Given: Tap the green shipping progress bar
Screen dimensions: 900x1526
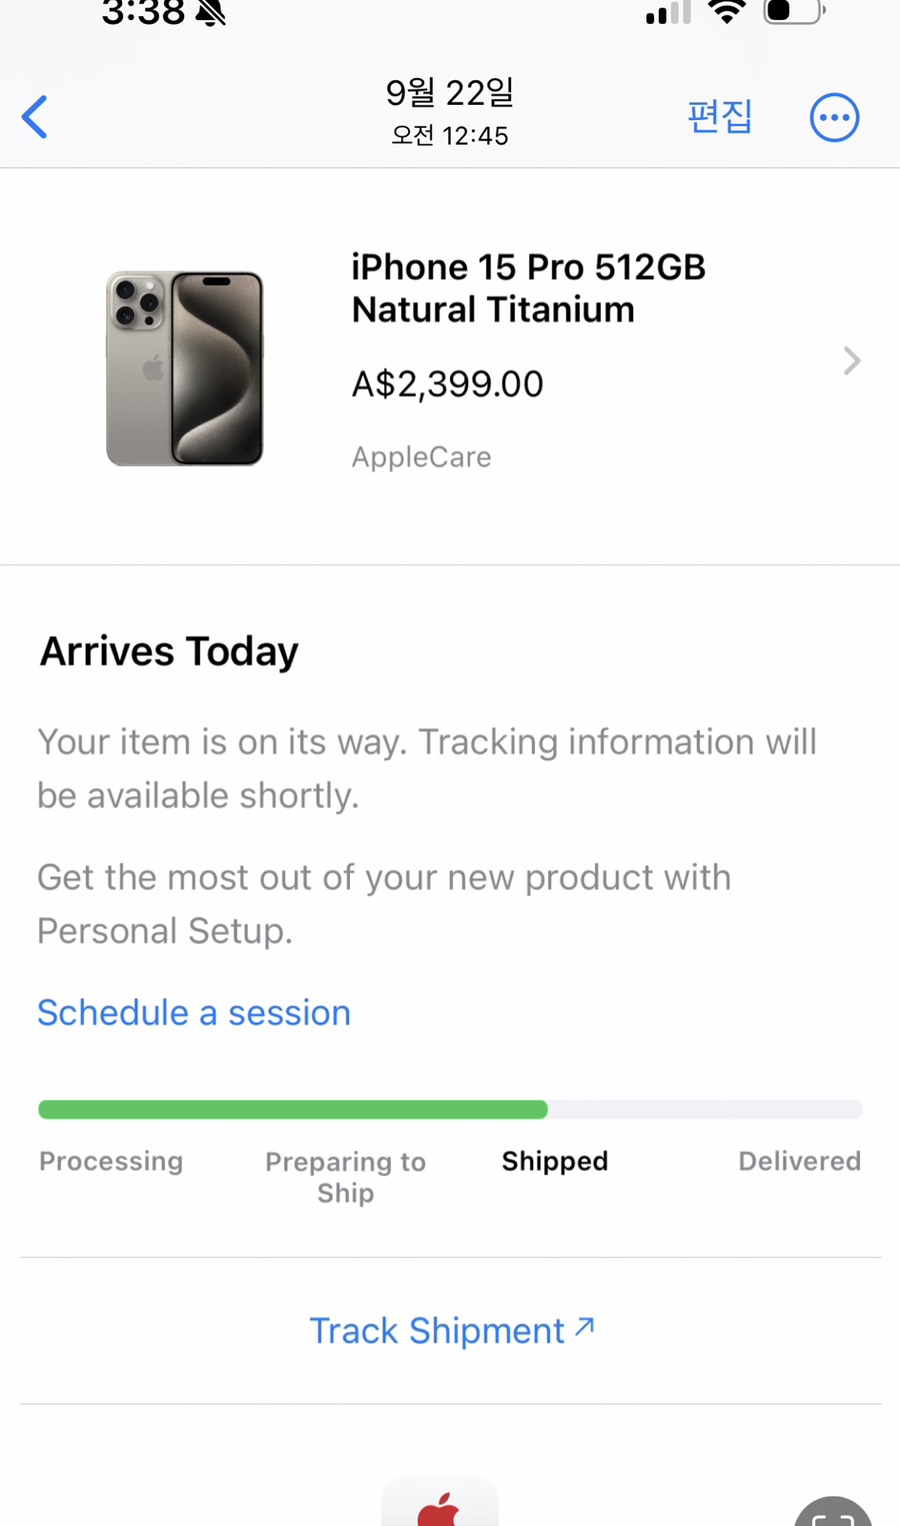Looking at the screenshot, I should [x=293, y=1109].
